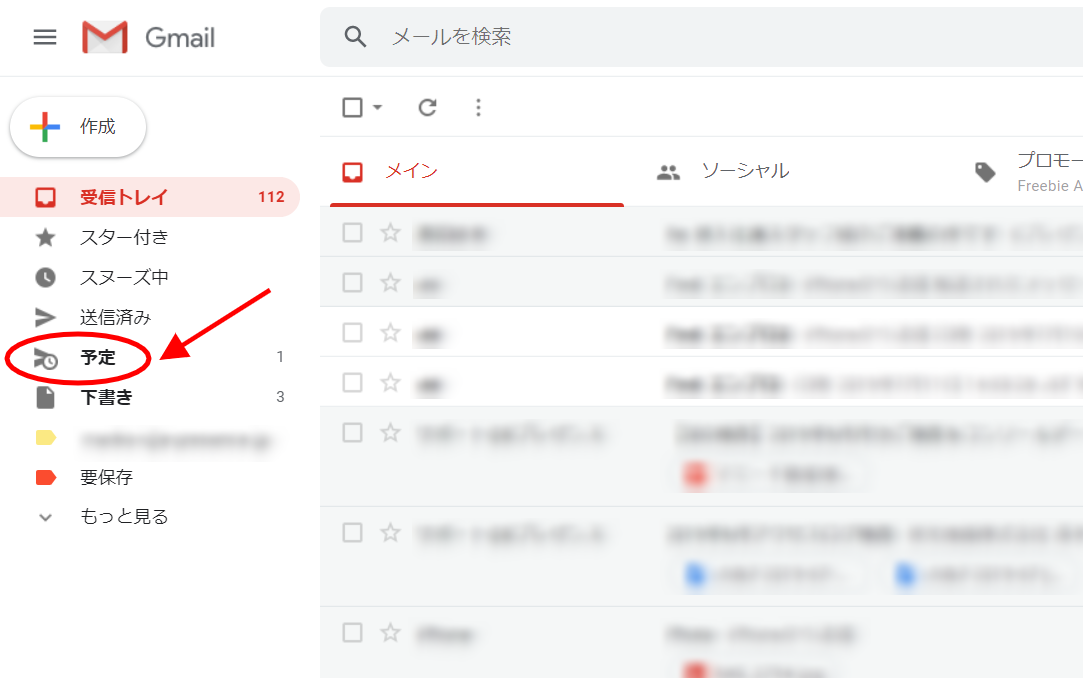Check the first email's checkbox
1083x678 pixels.
click(x=352, y=233)
